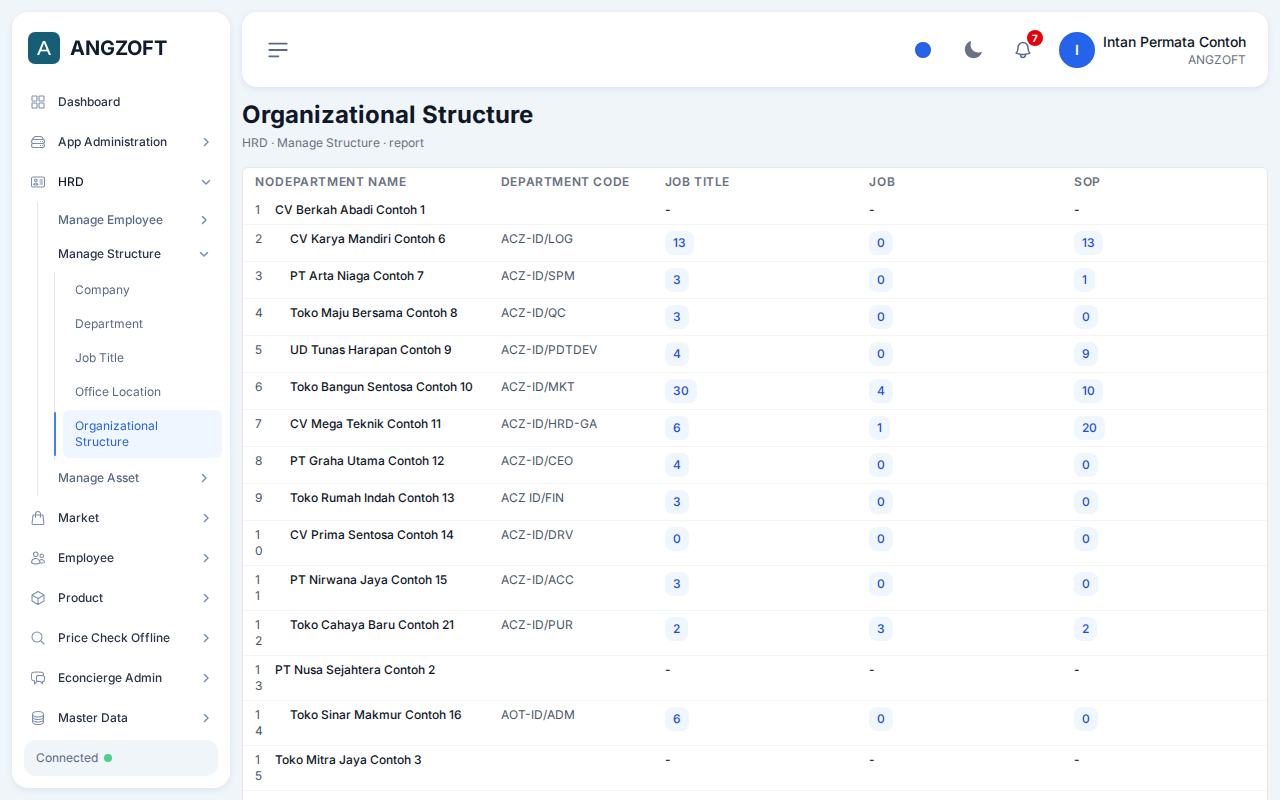Collapse the HRD section chevron

(x=206, y=182)
